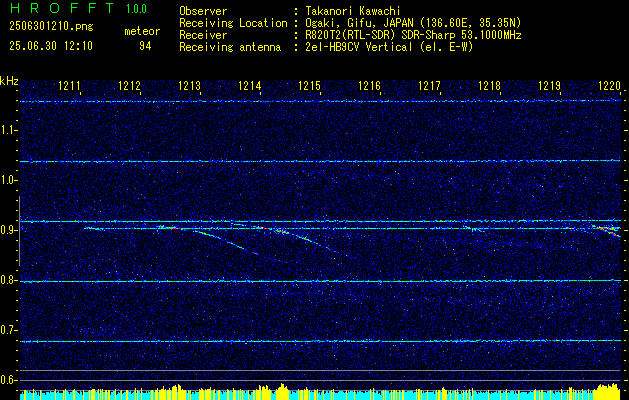Image resolution: width=629 pixels, height=400 pixels.
Task: Click the 1.0 kHz axis label
Action: (9, 181)
